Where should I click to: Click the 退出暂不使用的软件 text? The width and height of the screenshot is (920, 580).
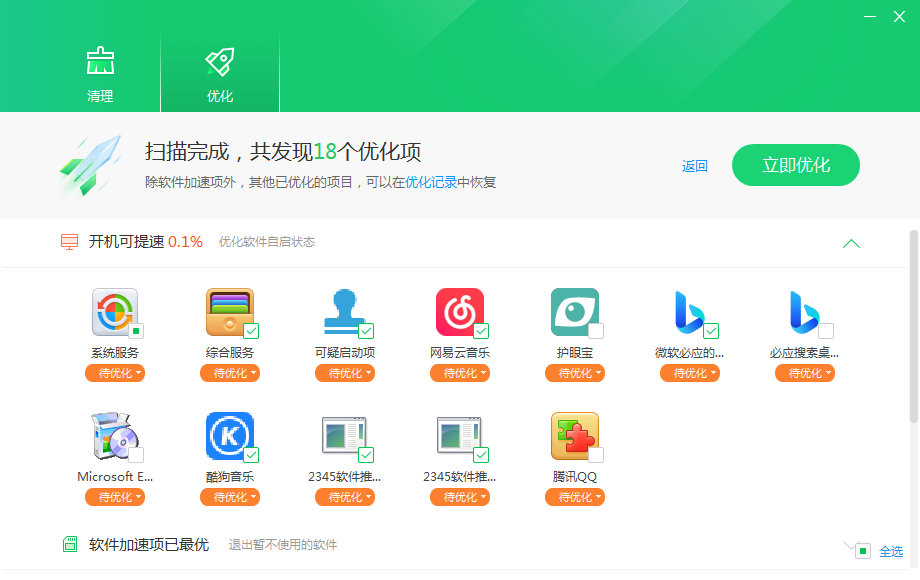point(283,545)
